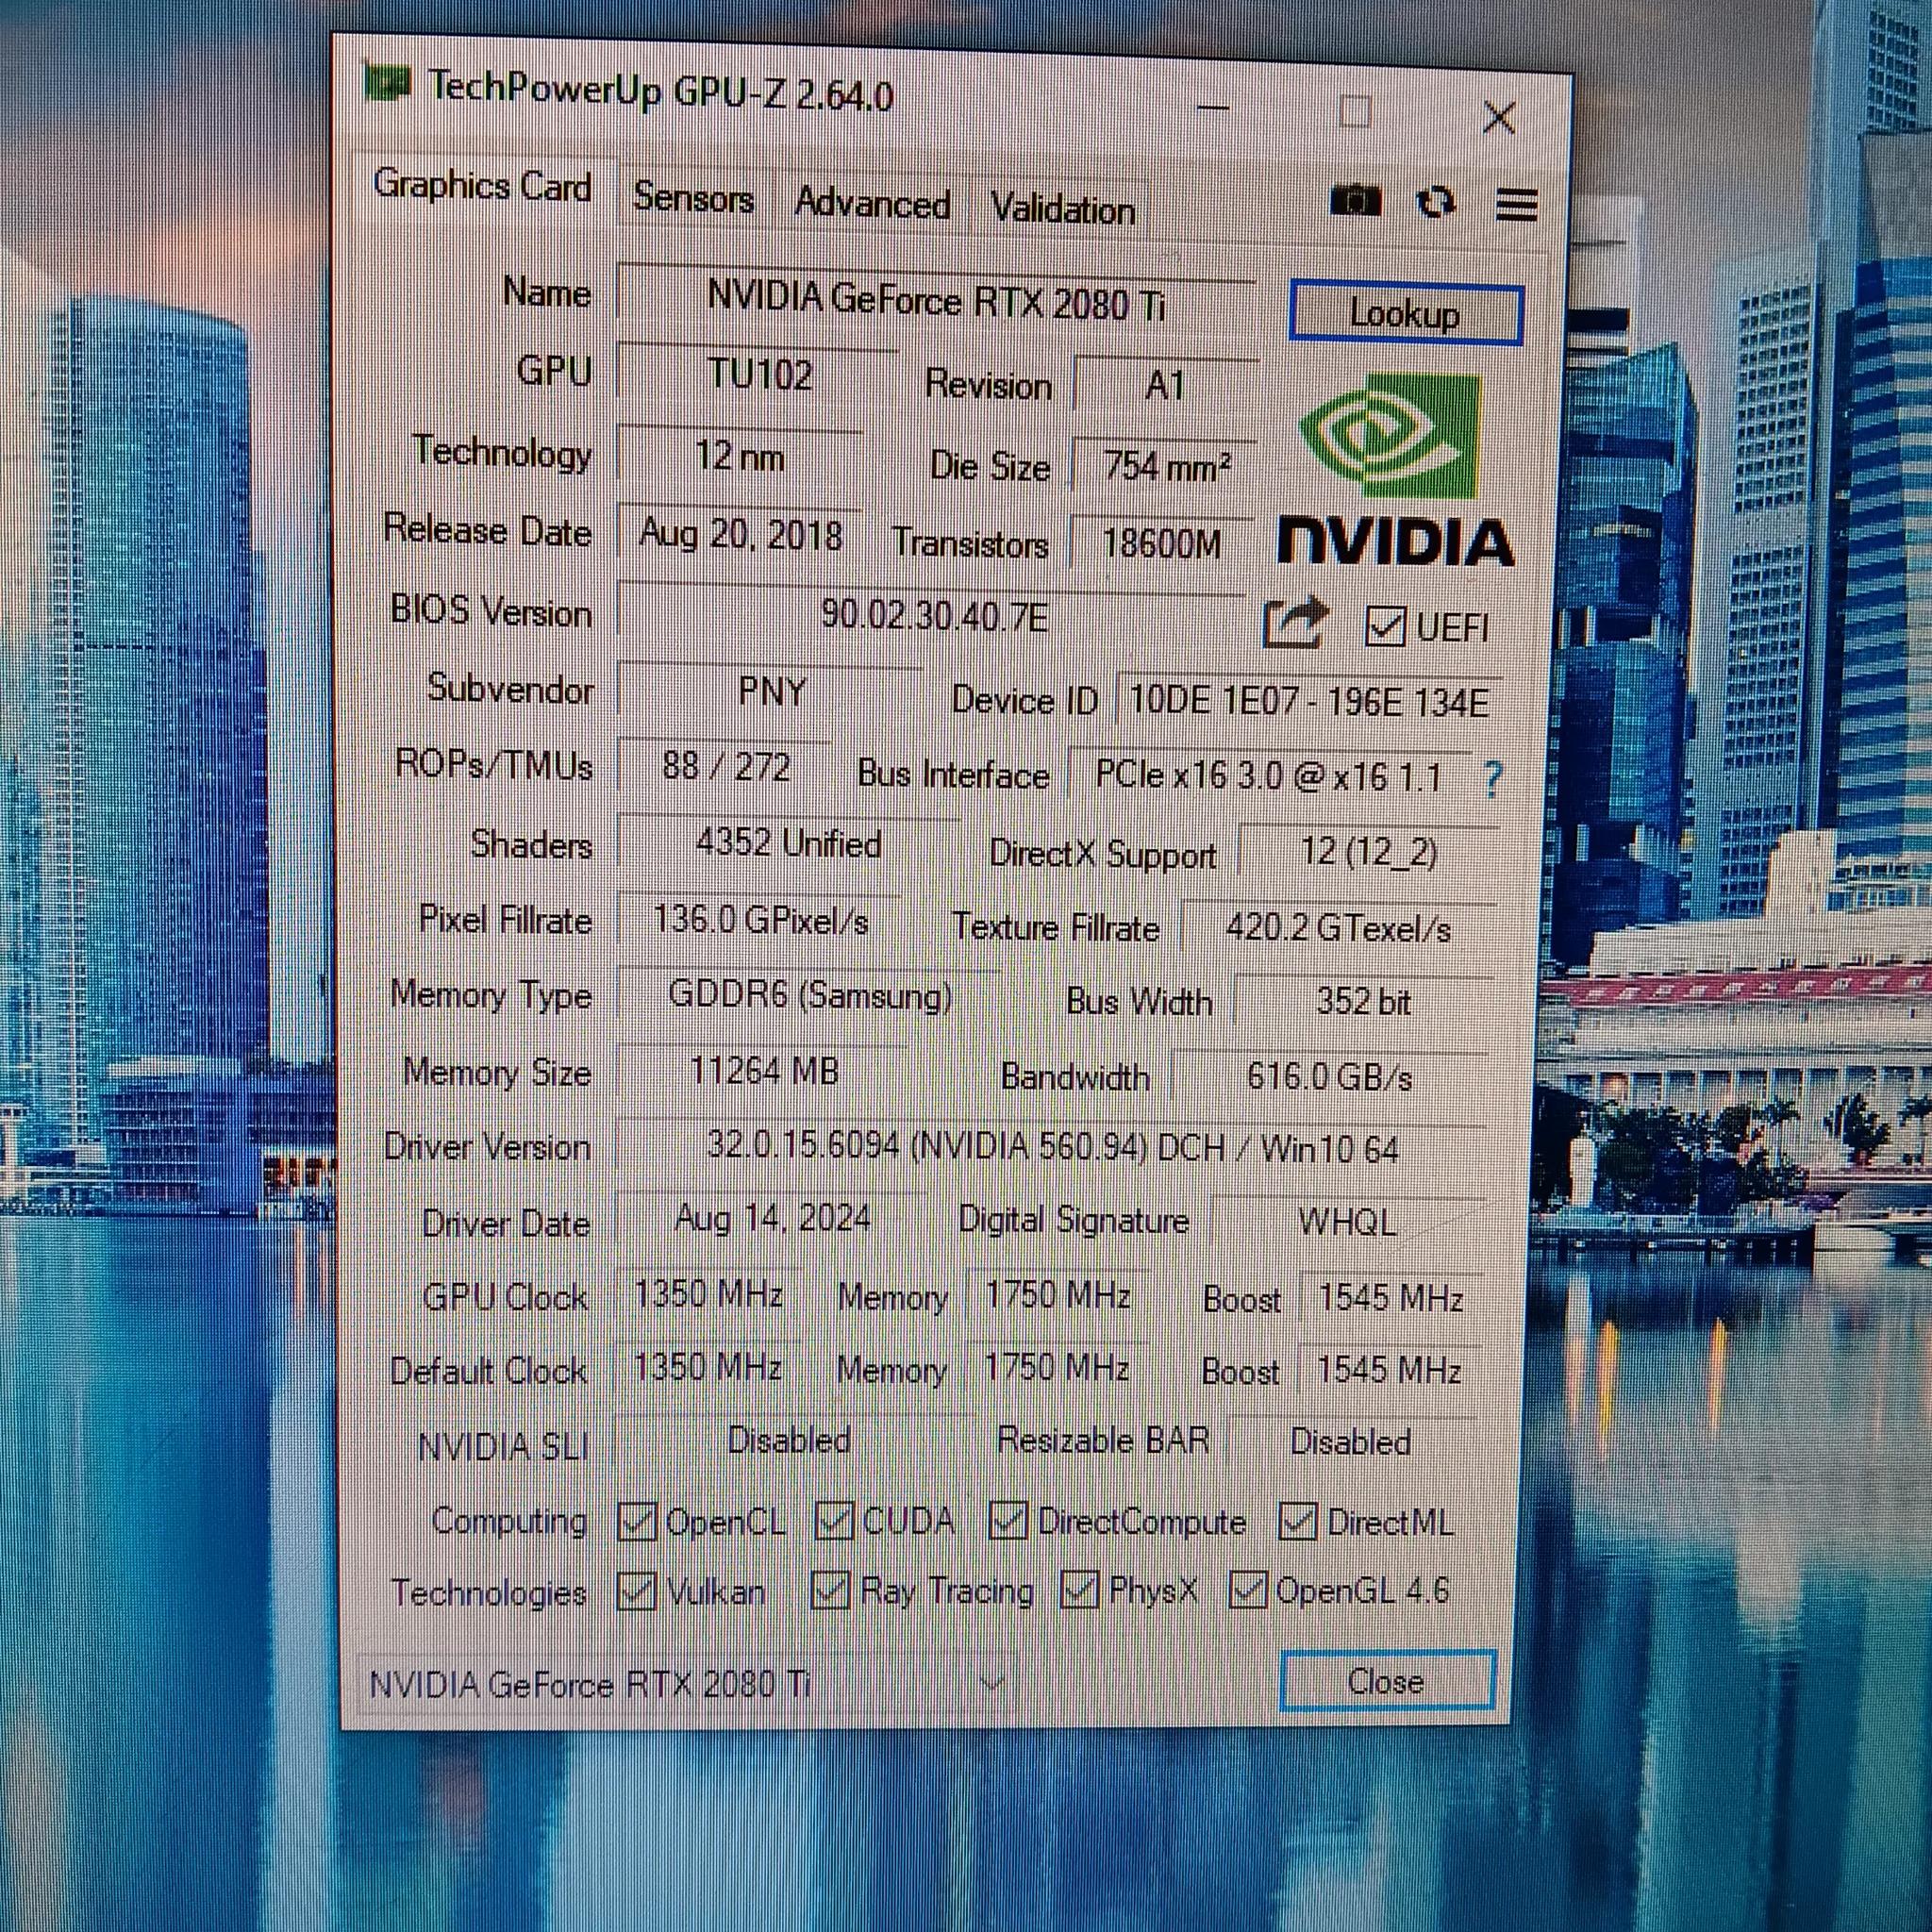Open the hamburger menu icon

tap(1516, 205)
